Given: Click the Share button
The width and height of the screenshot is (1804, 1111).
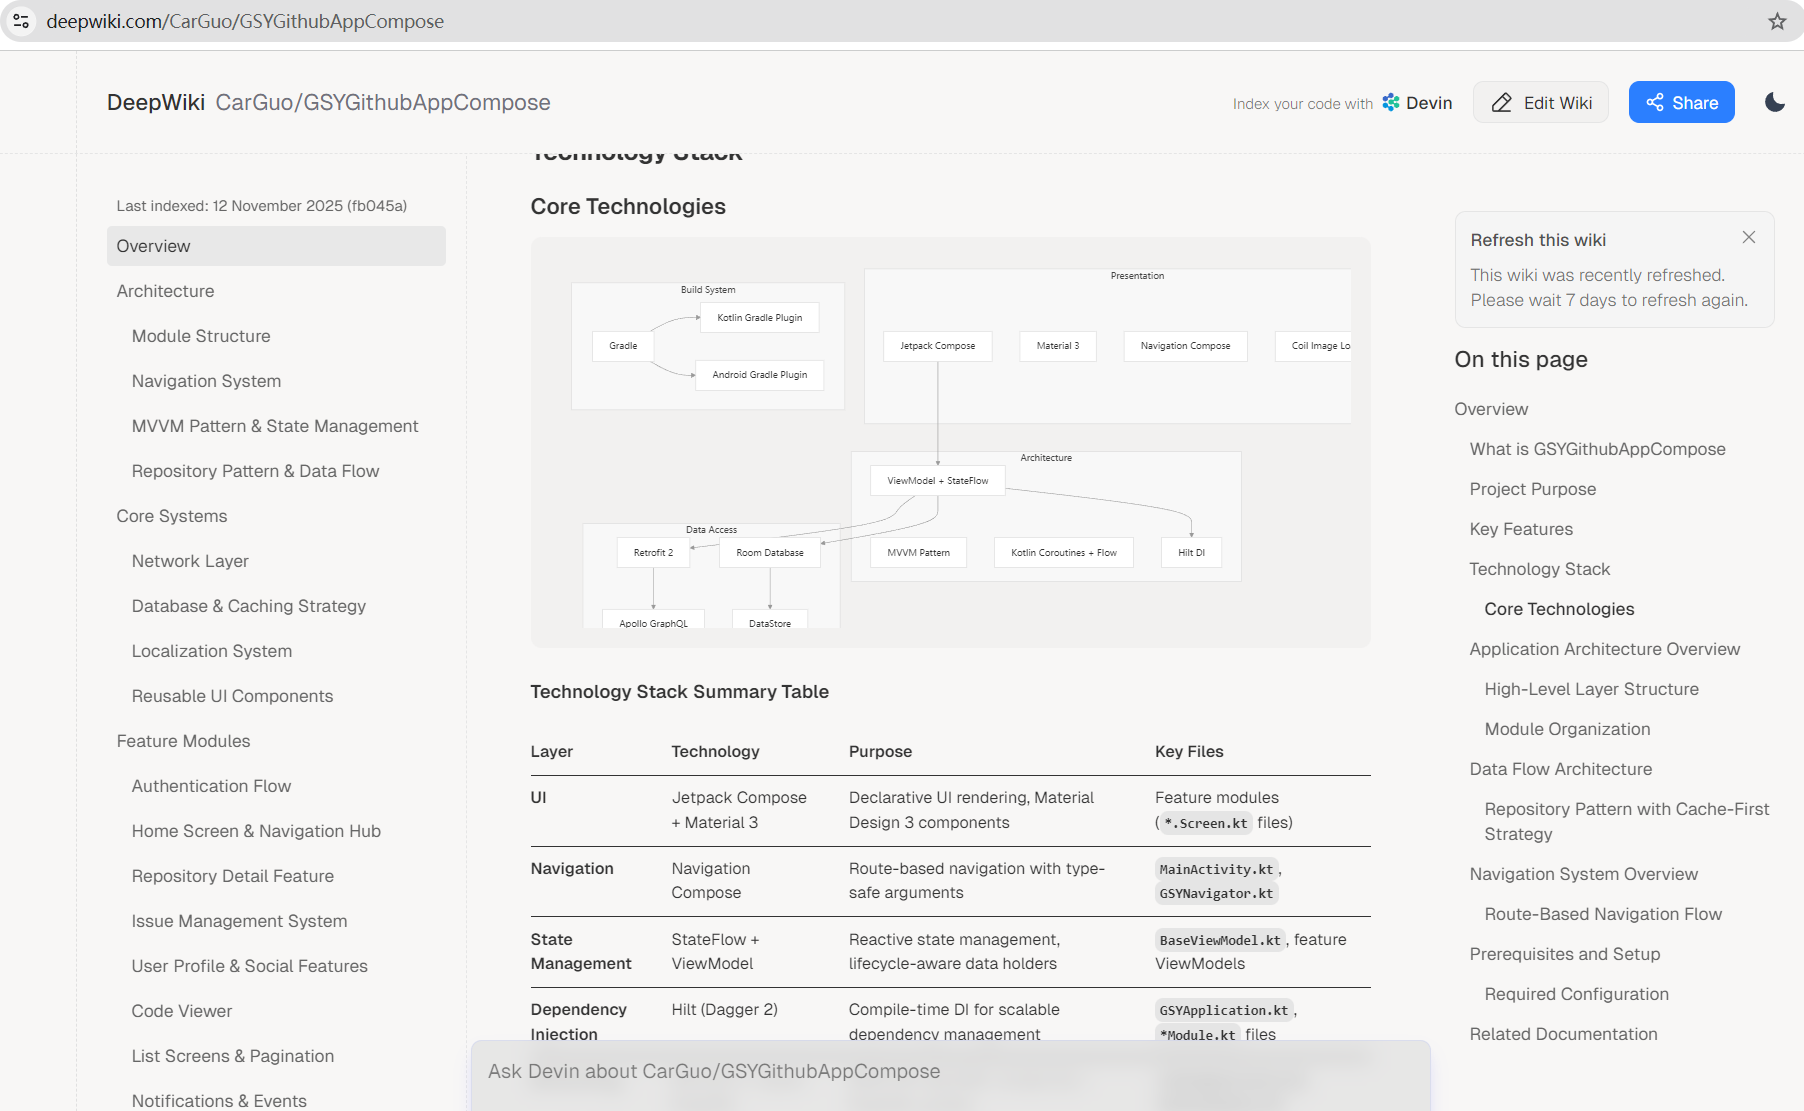Looking at the screenshot, I should point(1682,102).
